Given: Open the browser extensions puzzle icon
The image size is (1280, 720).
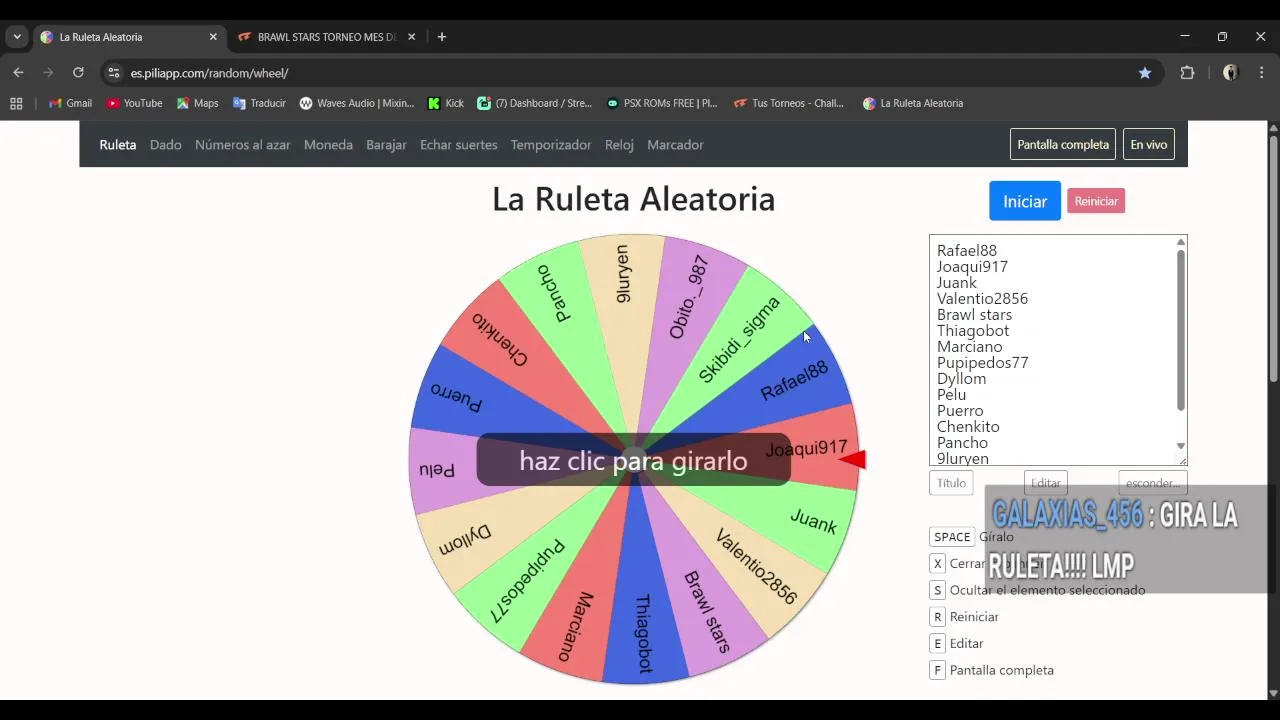Looking at the screenshot, I should tap(1187, 73).
